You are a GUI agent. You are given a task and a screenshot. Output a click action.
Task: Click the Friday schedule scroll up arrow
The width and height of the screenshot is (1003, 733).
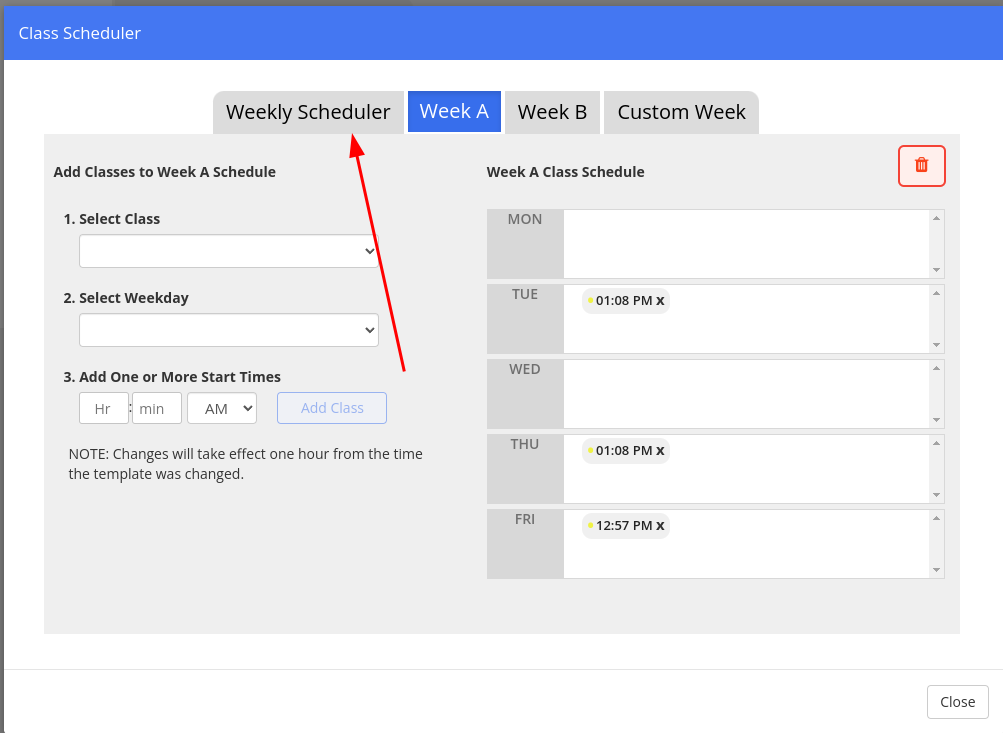(x=936, y=517)
